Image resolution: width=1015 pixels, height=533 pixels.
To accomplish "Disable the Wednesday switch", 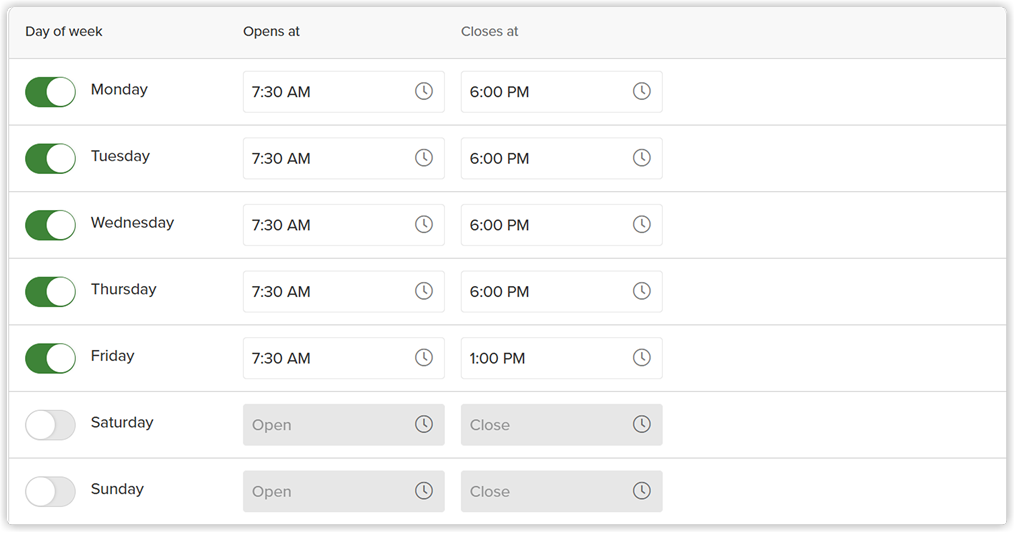I will 50,225.
